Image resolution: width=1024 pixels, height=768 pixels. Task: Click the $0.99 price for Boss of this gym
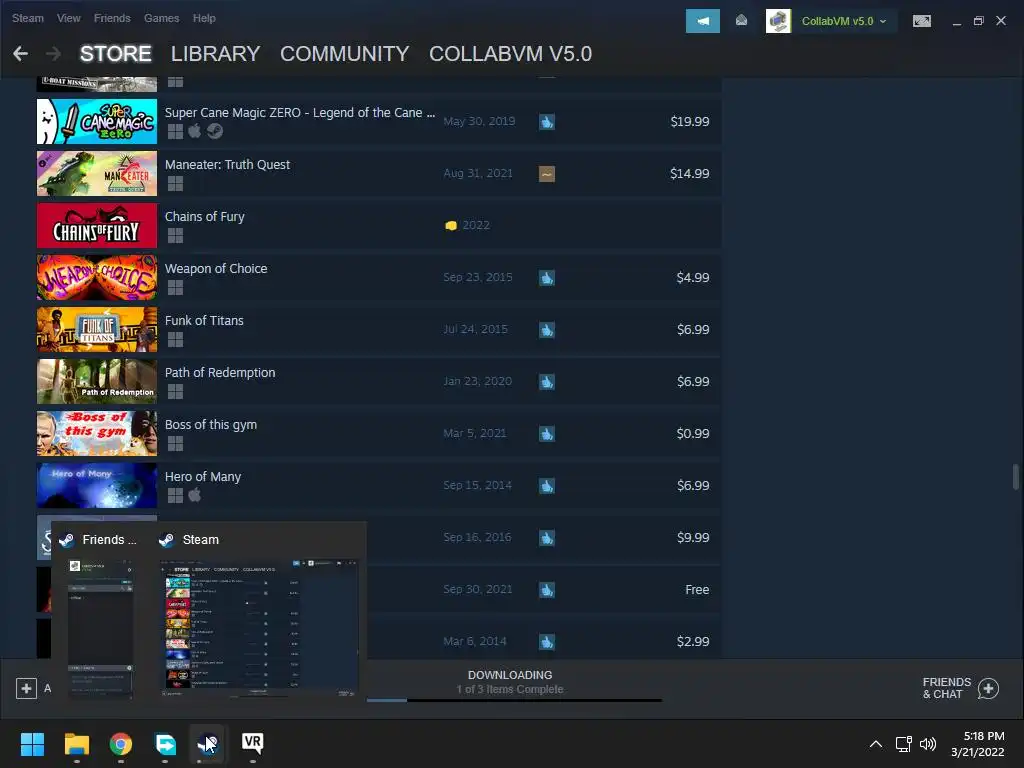pyautogui.click(x=693, y=434)
